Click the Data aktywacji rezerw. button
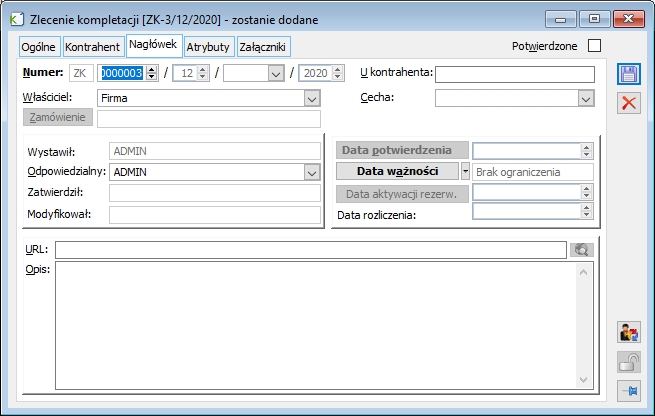The width and height of the screenshot is (655, 416). tap(402, 194)
